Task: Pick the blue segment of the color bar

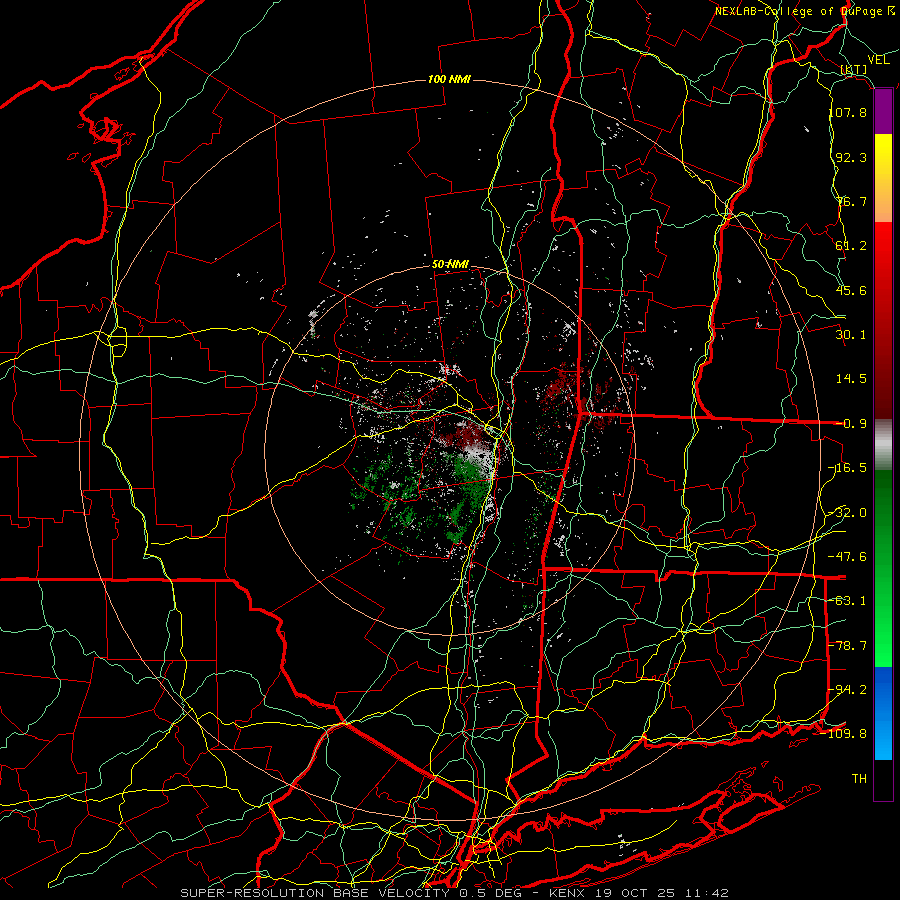Action: tap(883, 713)
